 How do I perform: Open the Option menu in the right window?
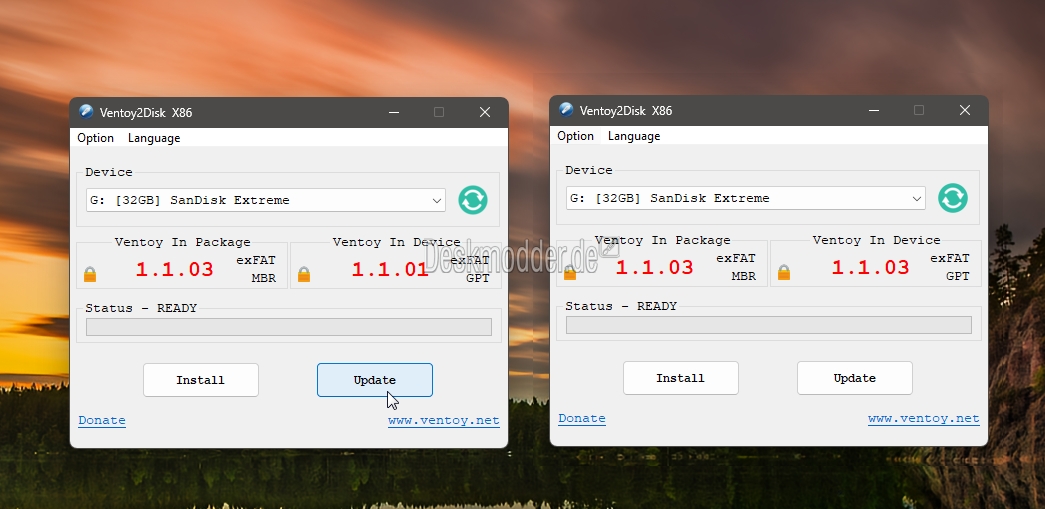coord(575,136)
